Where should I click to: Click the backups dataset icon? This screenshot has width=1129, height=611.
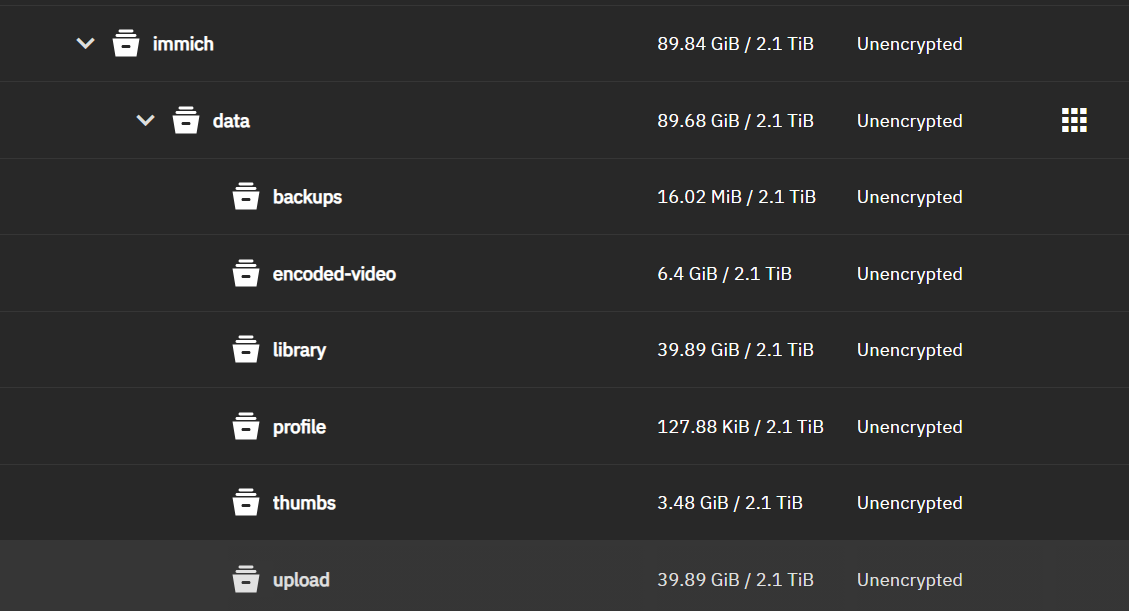(246, 196)
